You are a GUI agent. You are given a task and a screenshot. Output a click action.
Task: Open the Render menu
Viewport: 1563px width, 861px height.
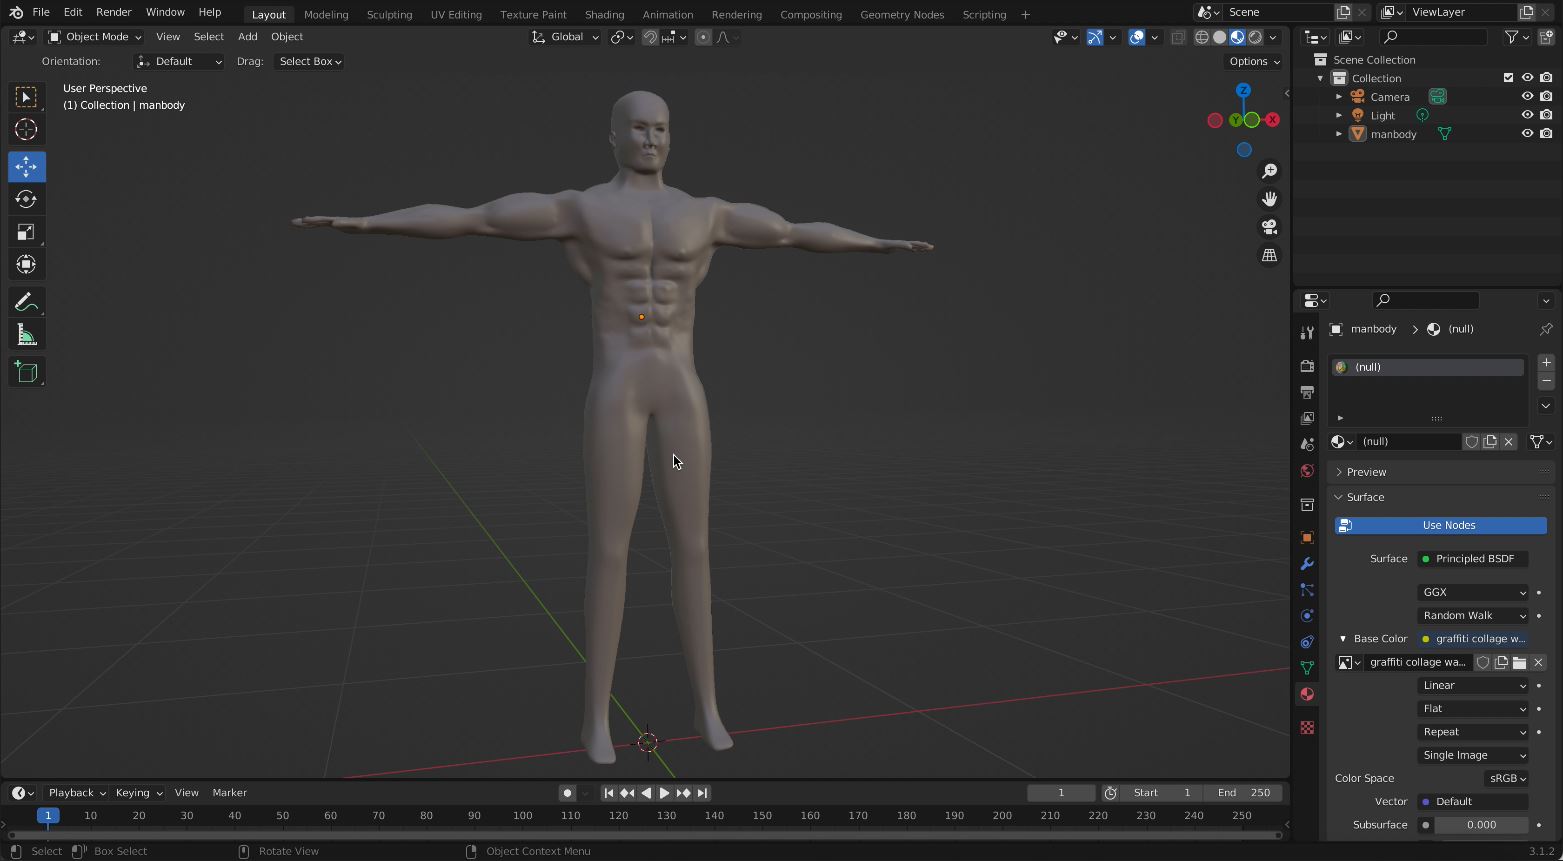113,12
